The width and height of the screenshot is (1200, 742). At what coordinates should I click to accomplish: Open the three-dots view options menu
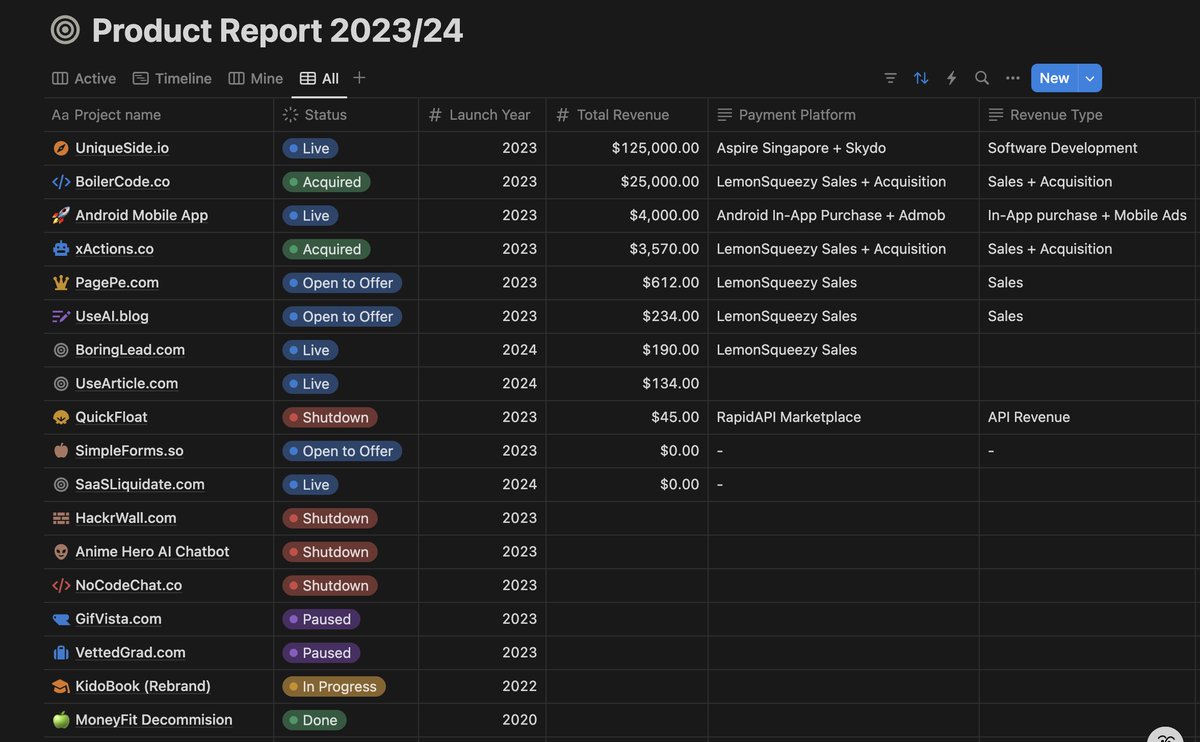click(1013, 78)
